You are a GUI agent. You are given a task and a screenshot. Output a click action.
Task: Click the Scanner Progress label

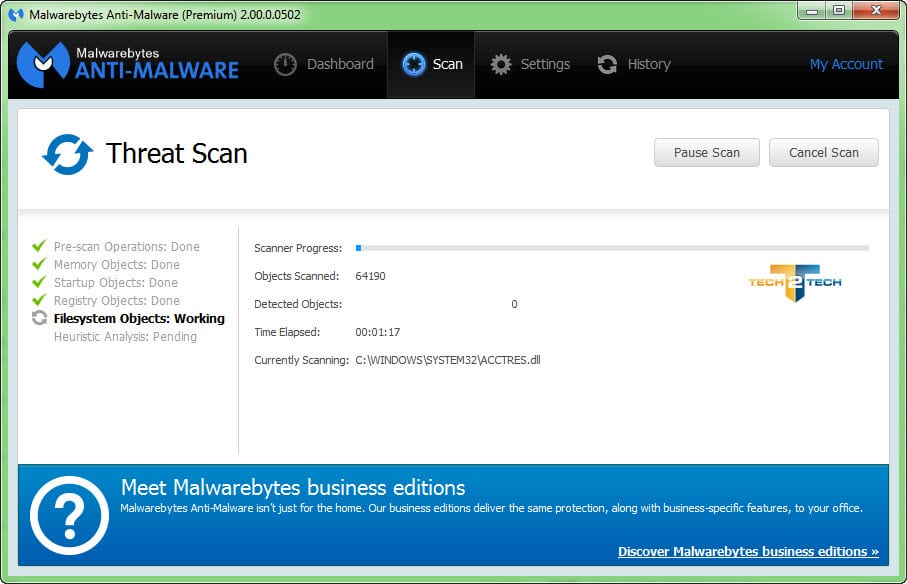298,248
